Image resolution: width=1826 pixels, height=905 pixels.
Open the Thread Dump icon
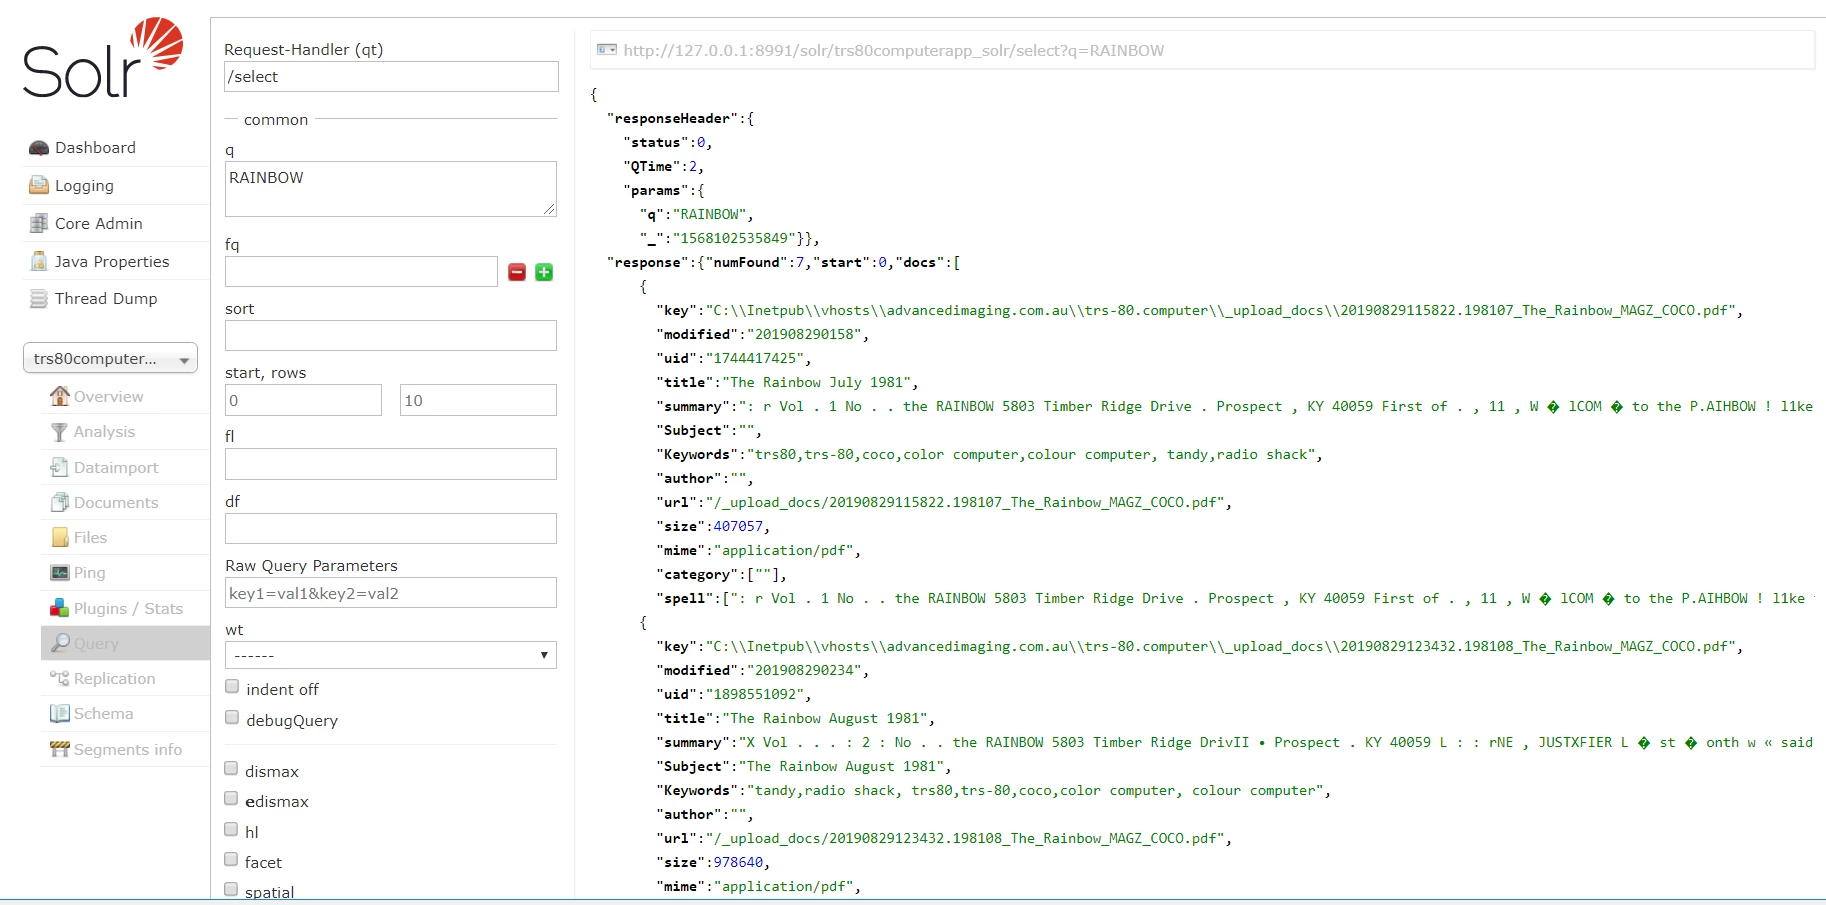pos(39,299)
